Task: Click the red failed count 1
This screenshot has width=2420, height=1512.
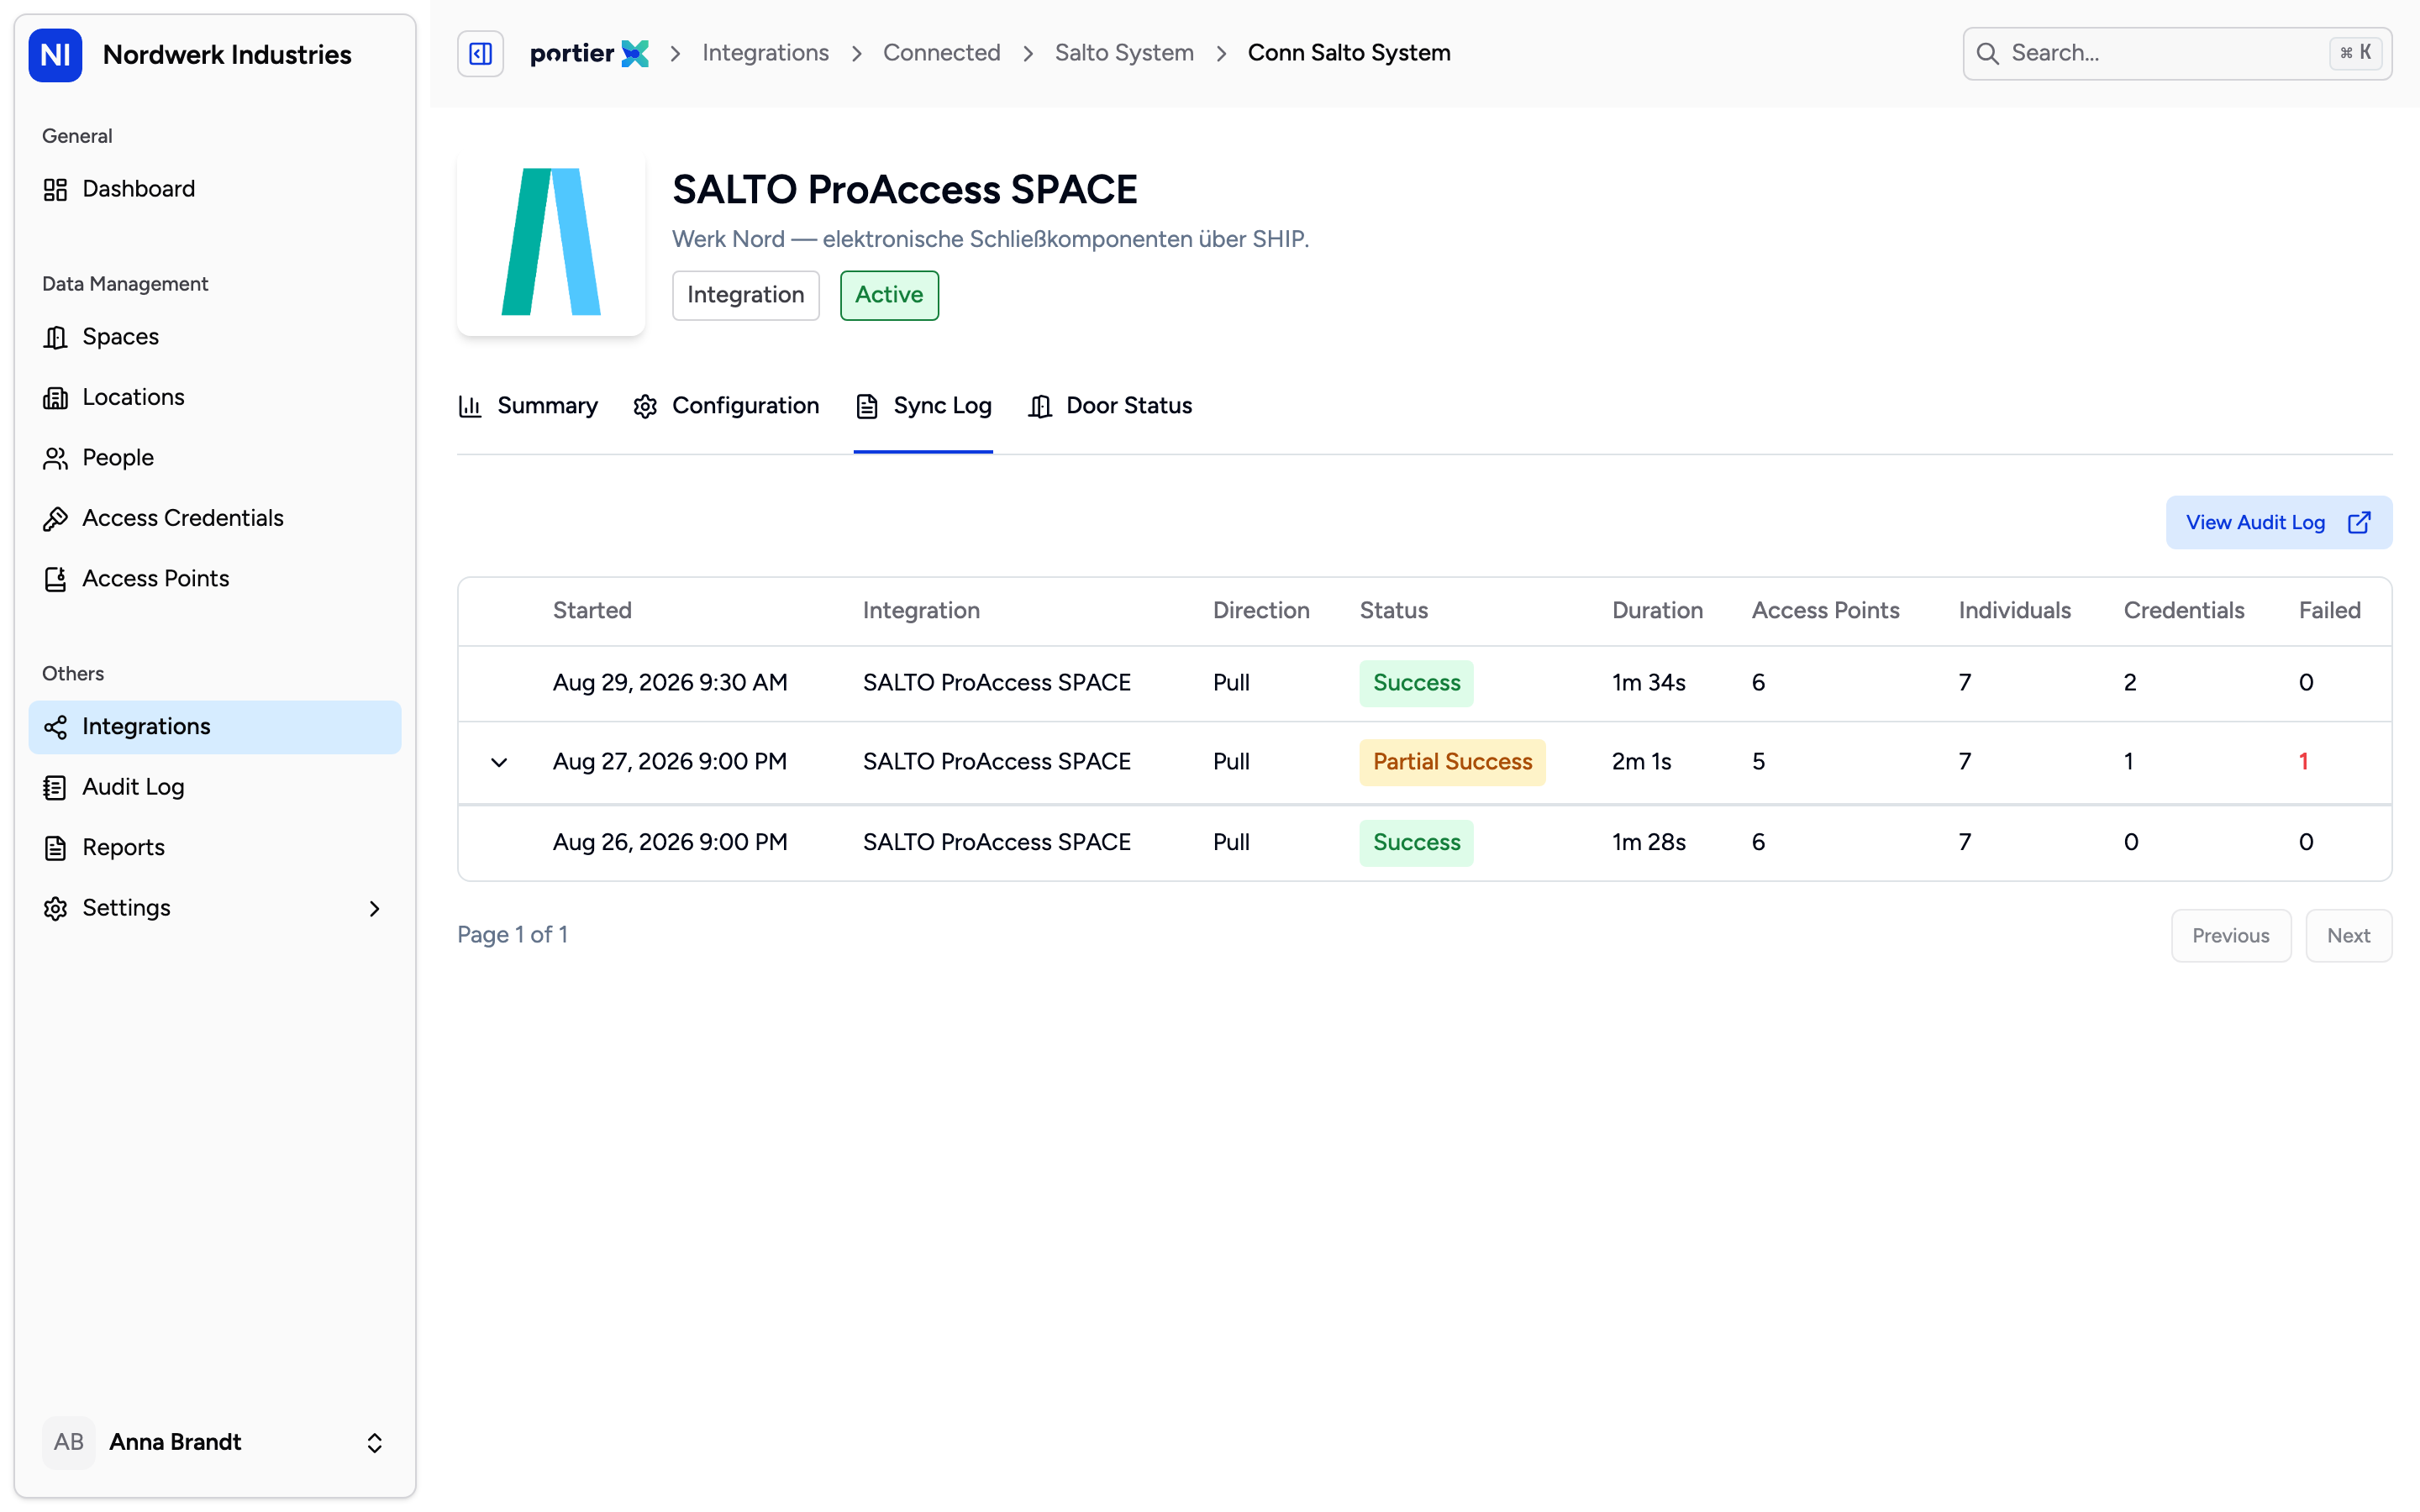Action: [2304, 762]
